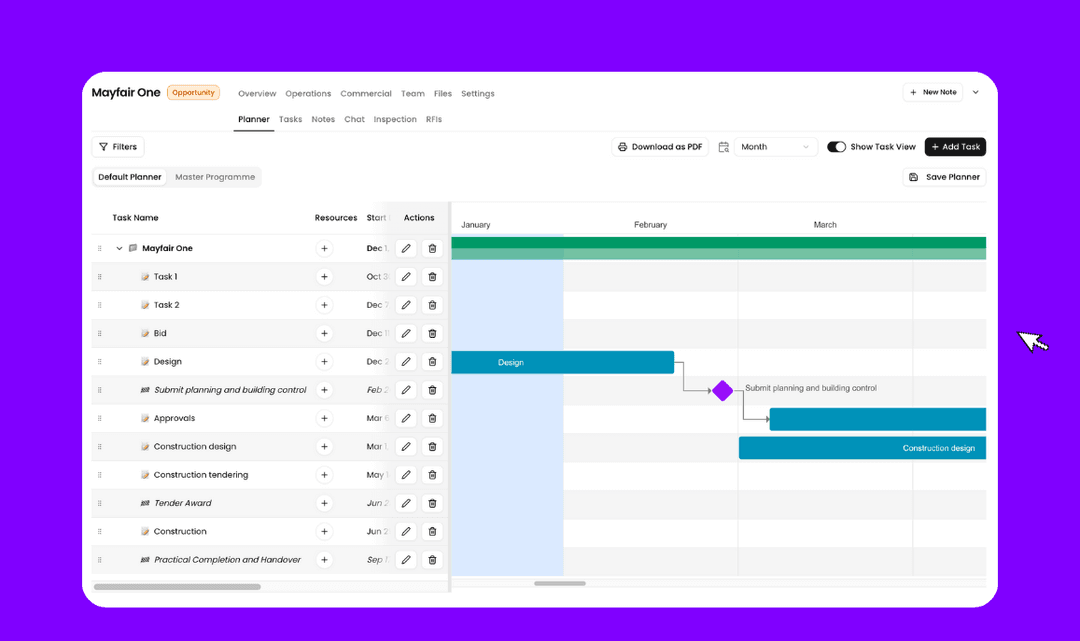This screenshot has height=641, width=1080.
Task: Open the calendar search icon beside Month dropdown
Action: [723, 146]
